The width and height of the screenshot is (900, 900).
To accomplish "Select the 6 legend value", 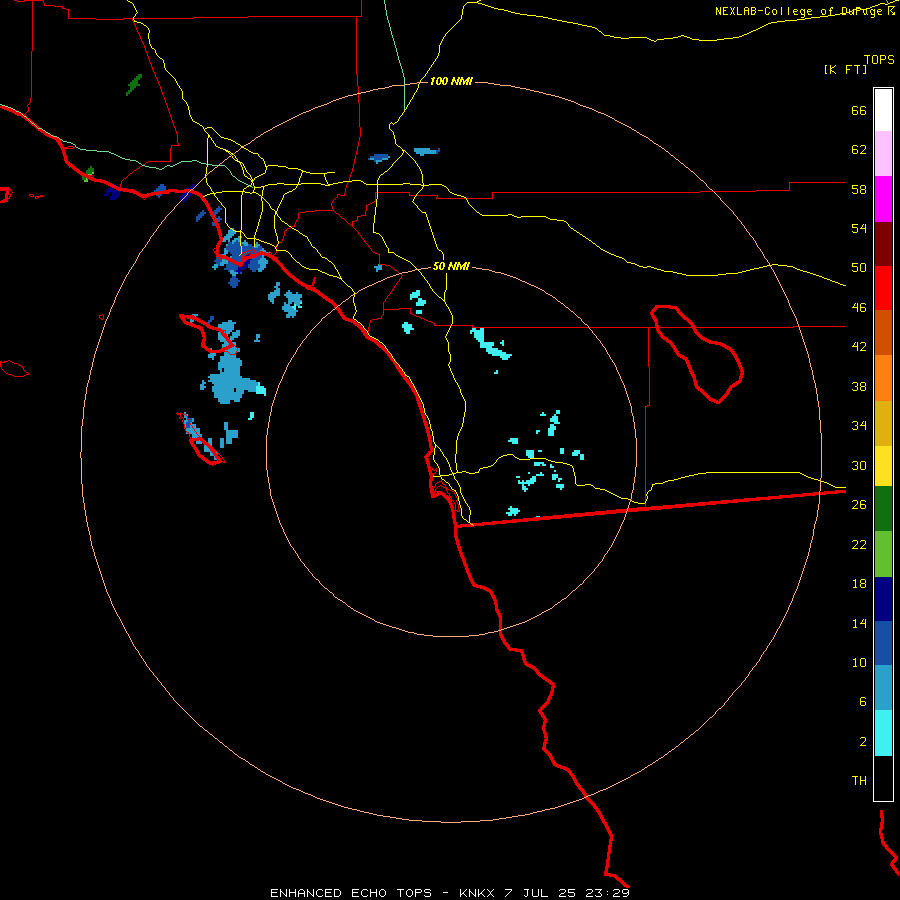I will 863,702.
